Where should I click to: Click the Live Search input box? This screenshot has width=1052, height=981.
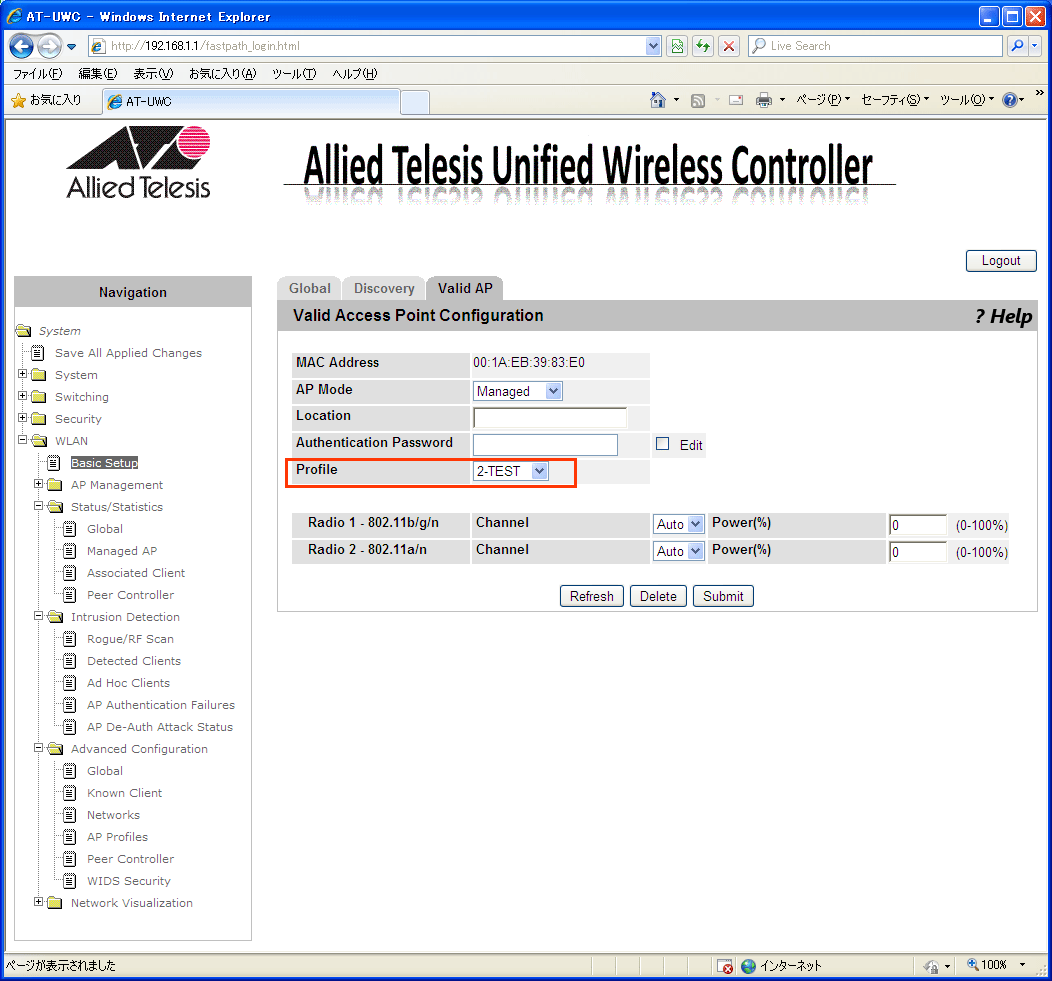tap(876, 46)
